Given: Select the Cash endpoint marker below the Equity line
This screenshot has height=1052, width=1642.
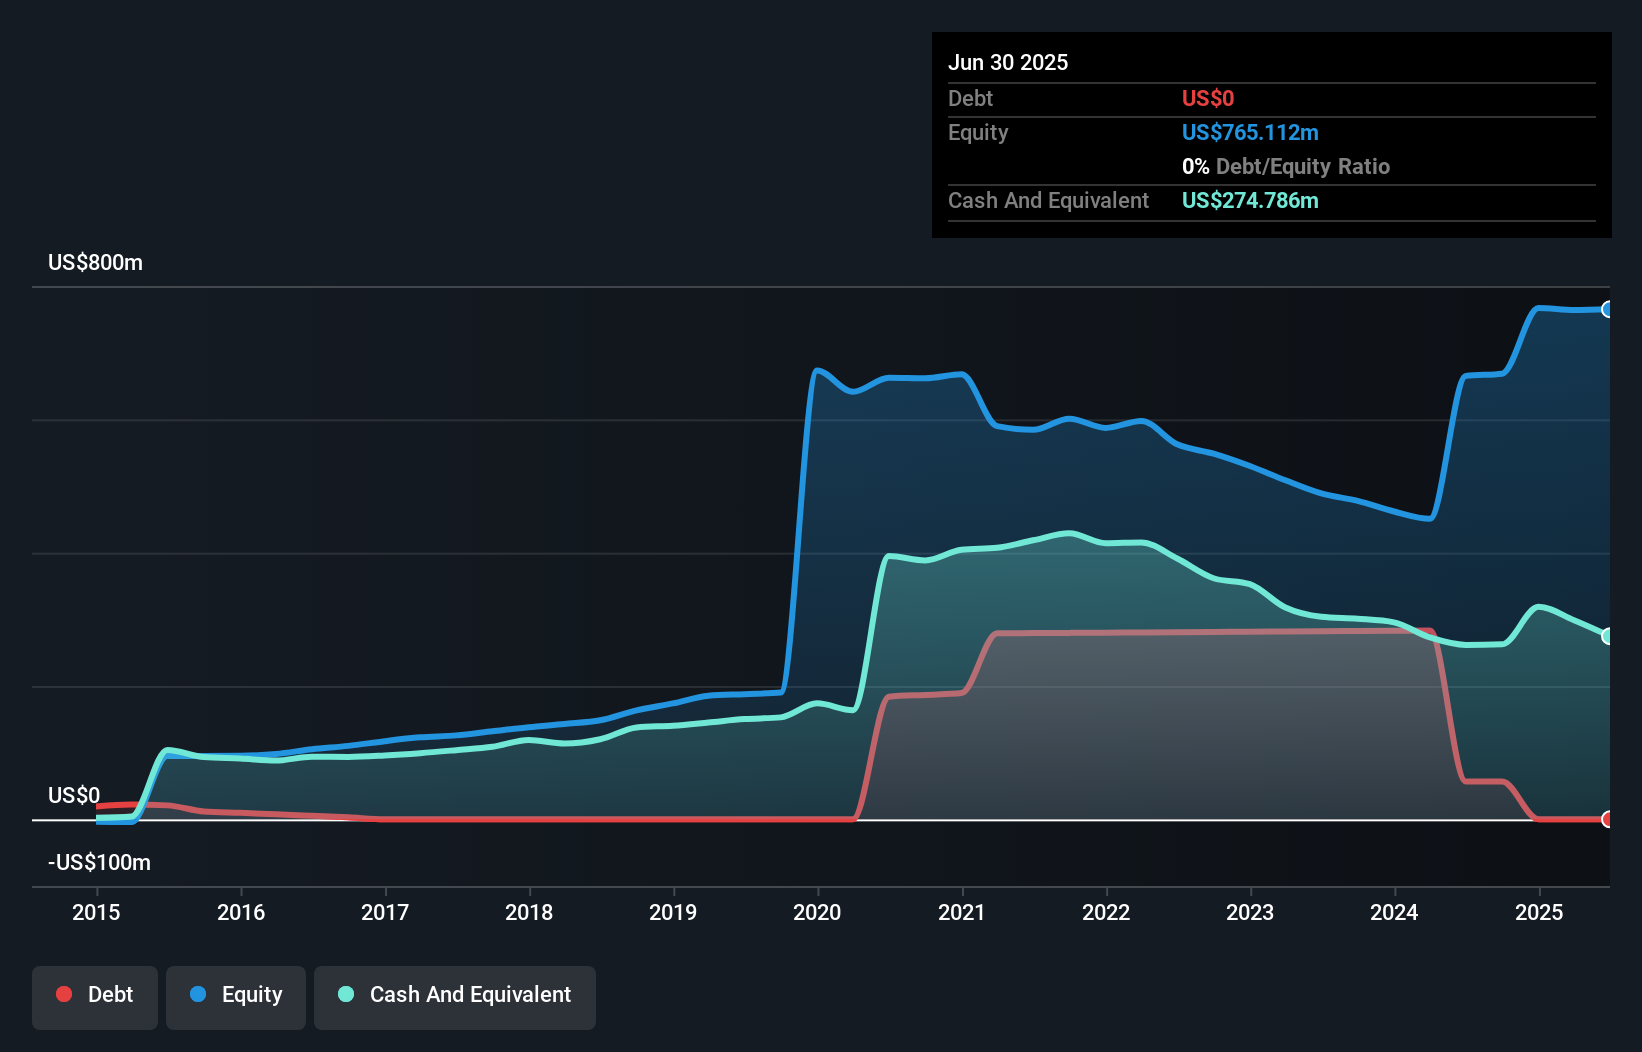Looking at the screenshot, I should (x=1608, y=634).
